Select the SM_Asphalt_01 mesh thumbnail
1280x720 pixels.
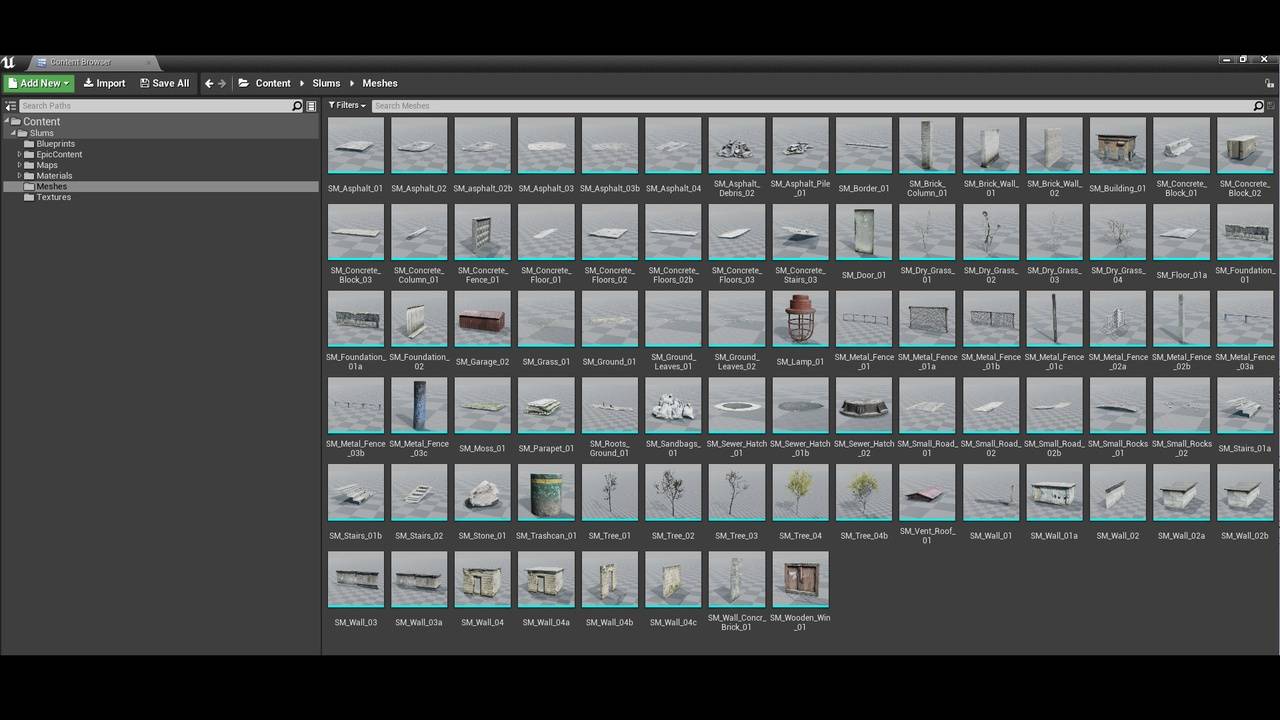[x=355, y=146]
